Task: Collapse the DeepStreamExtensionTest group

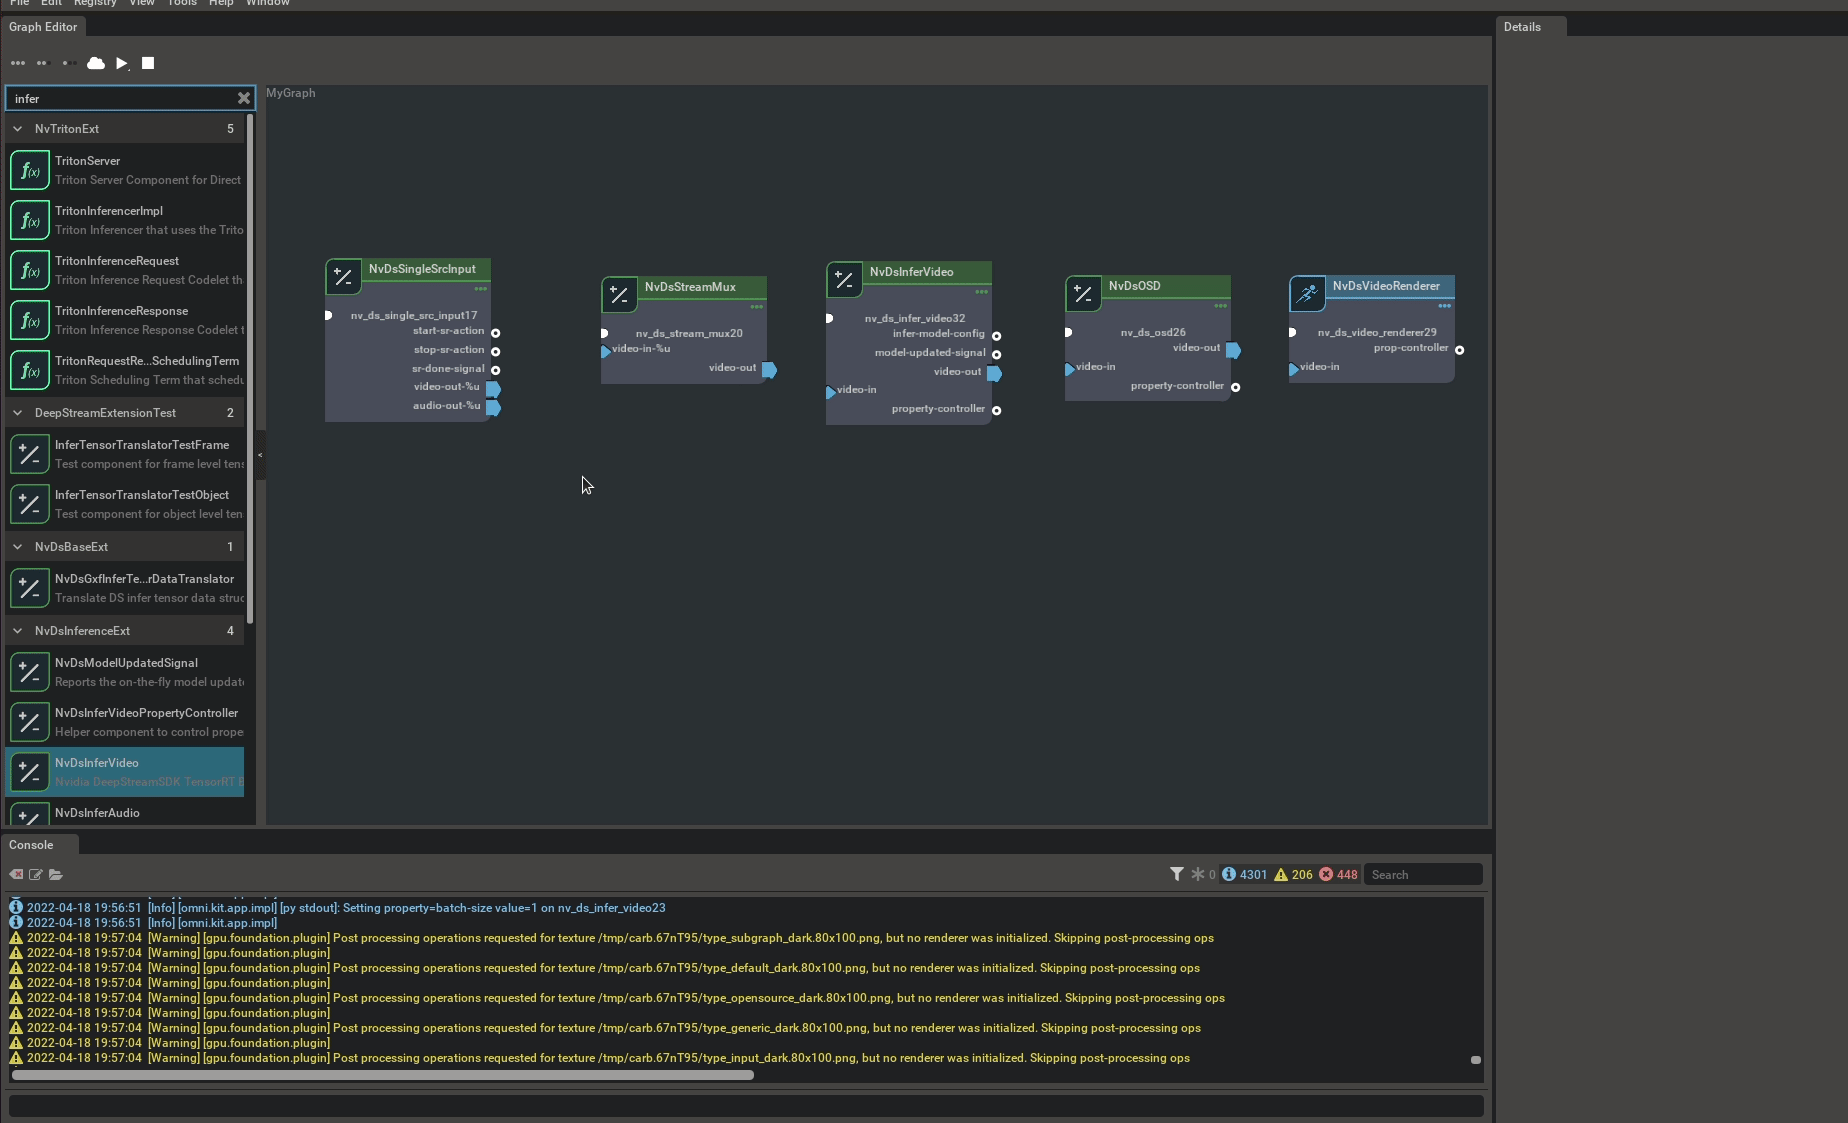Action: [17, 413]
